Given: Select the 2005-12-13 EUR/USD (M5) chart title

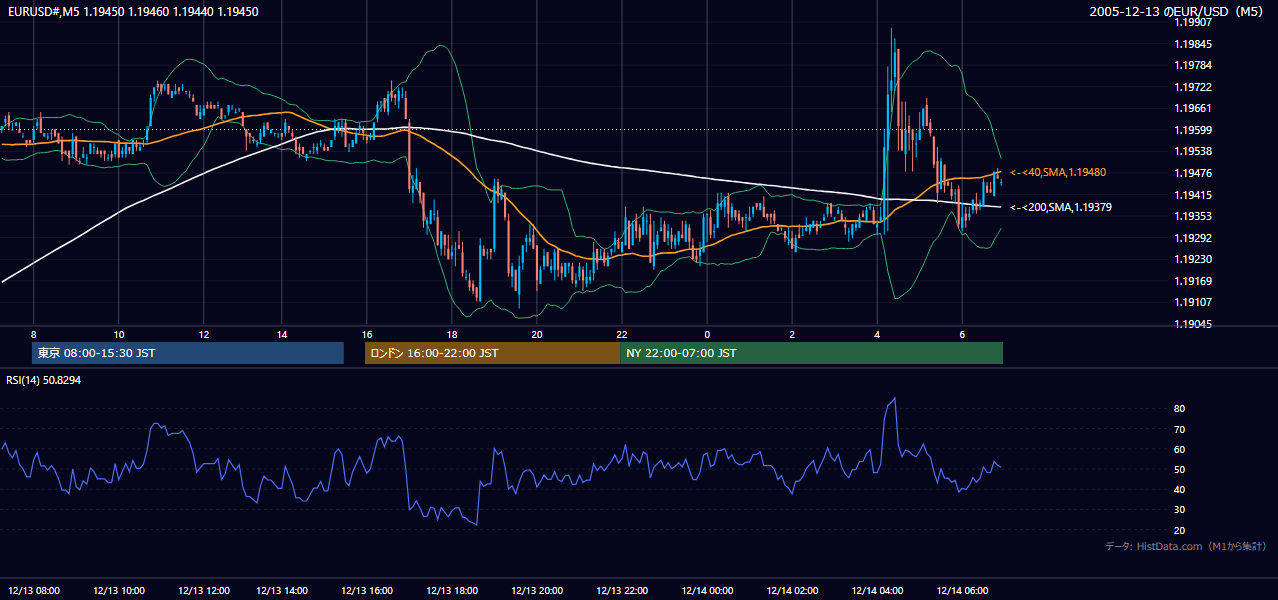Looking at the screenshot, I should [x=1177, y=12].
